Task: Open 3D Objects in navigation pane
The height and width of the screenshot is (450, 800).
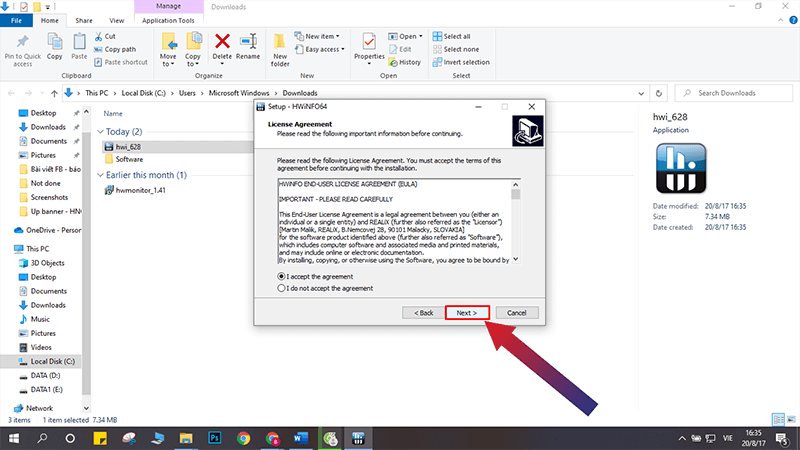Action: (x=42, y=263)
